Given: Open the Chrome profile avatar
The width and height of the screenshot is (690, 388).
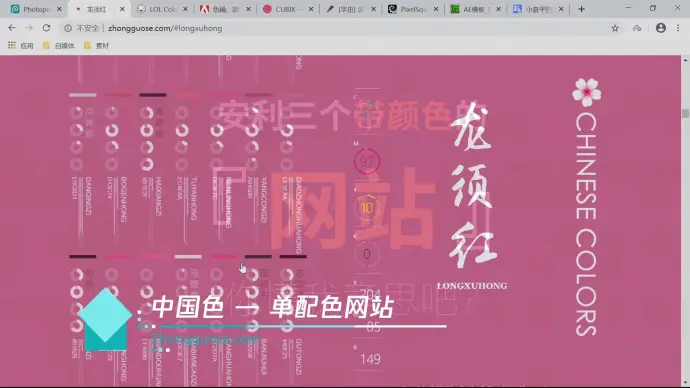Looking at the screenshot, I should pos(661,28).
